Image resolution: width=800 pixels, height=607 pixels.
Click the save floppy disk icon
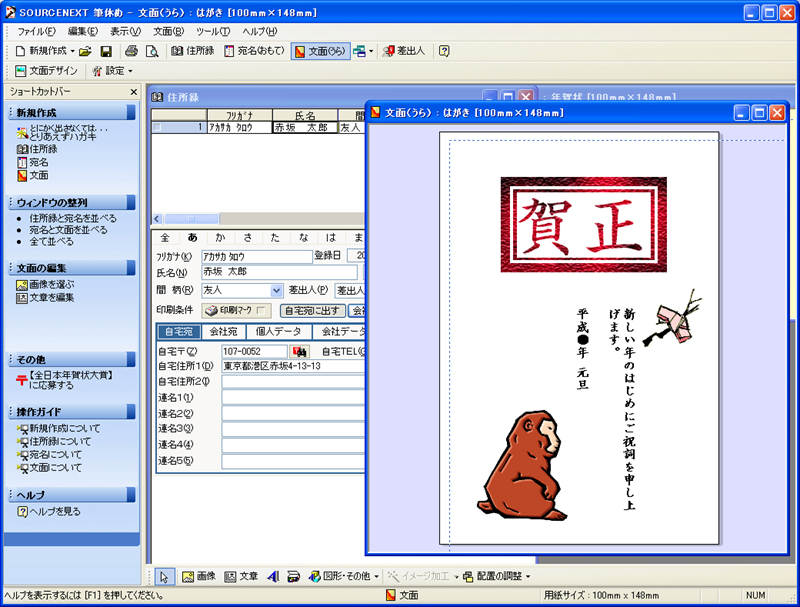pyautogui.click(x=106, y=50)
